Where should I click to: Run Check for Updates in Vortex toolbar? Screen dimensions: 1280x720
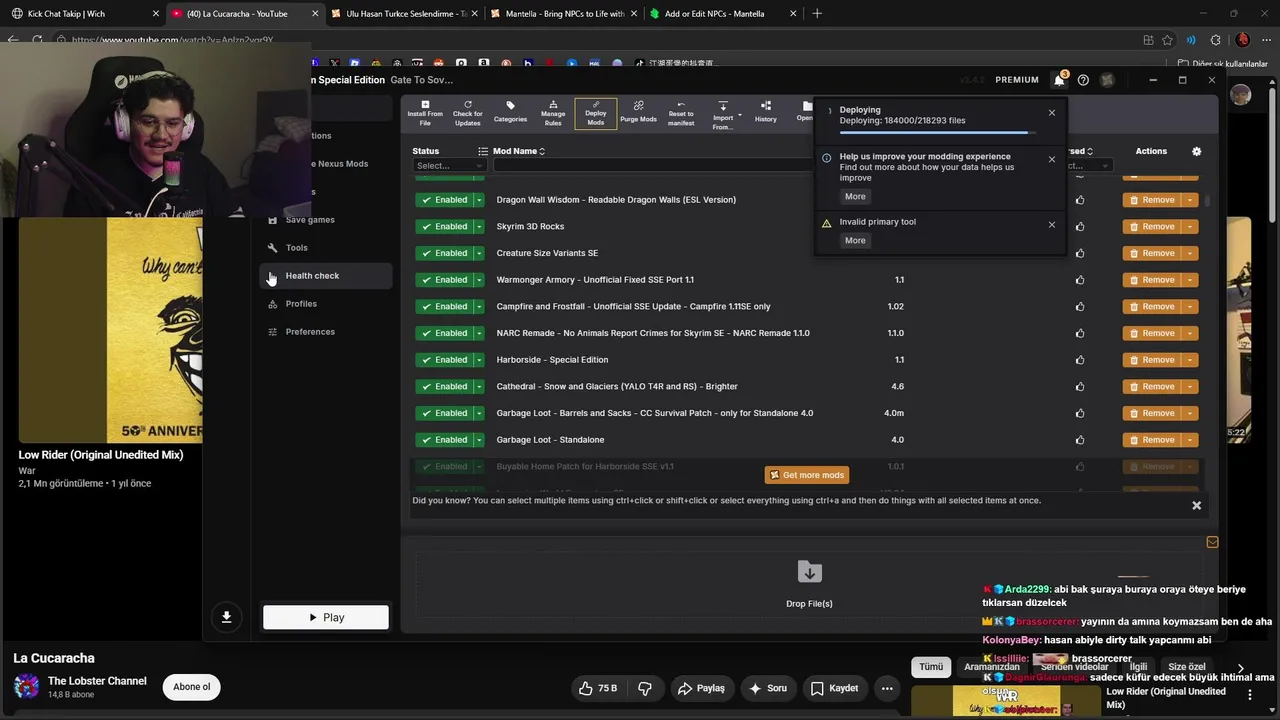point(468,113)
